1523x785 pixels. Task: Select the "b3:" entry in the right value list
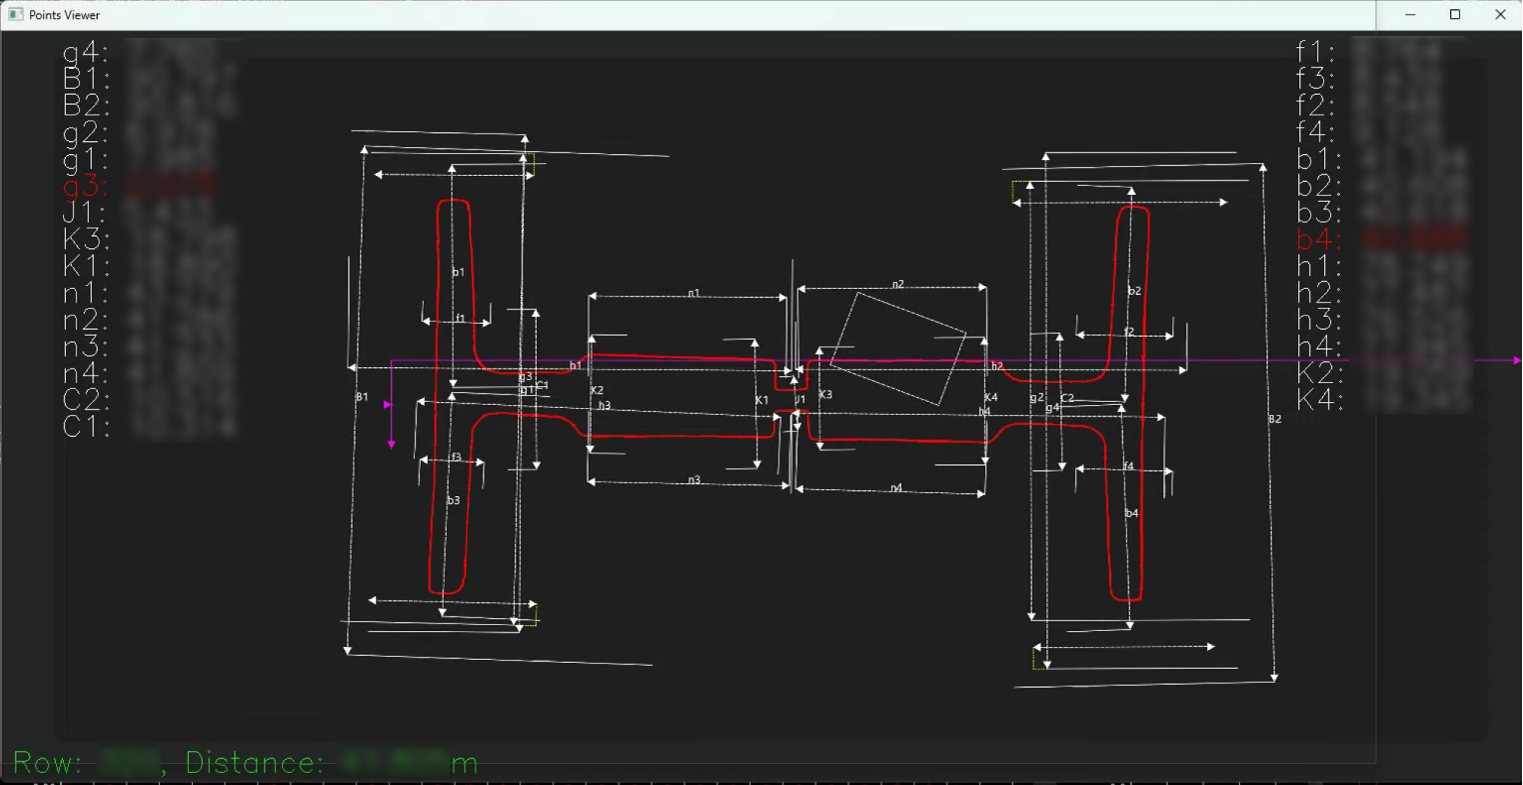click(x=1318, y=212)
